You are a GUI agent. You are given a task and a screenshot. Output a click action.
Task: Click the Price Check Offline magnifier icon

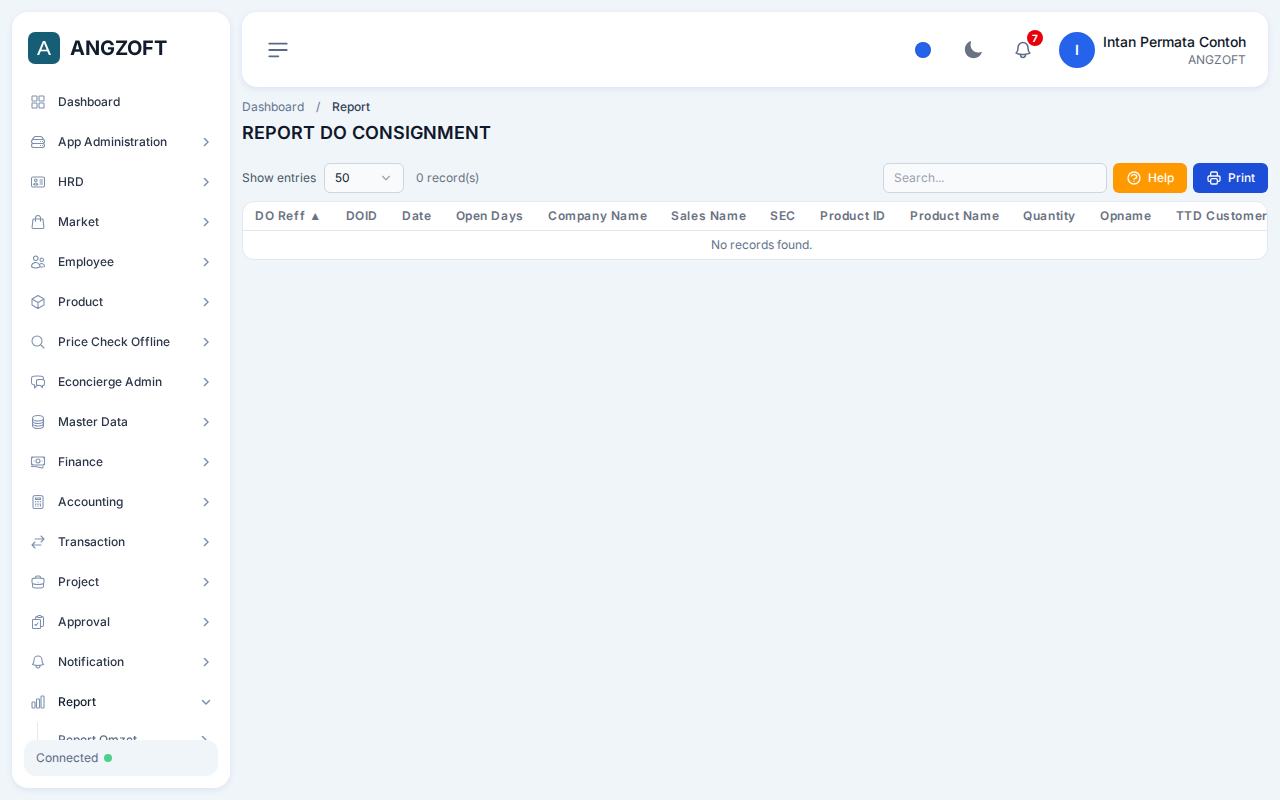pos(38,342)
